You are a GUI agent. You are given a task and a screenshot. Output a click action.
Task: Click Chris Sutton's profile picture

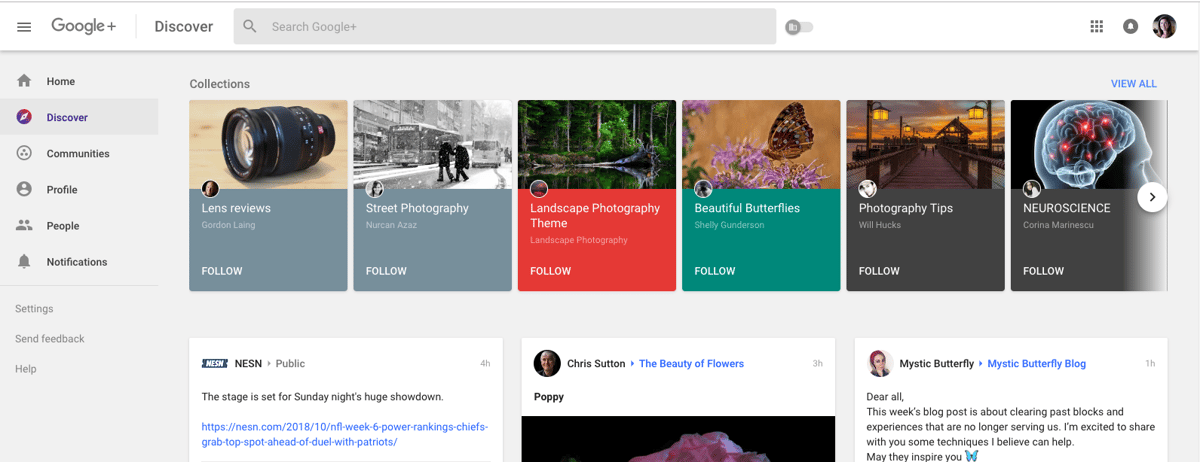pos(547,363)
